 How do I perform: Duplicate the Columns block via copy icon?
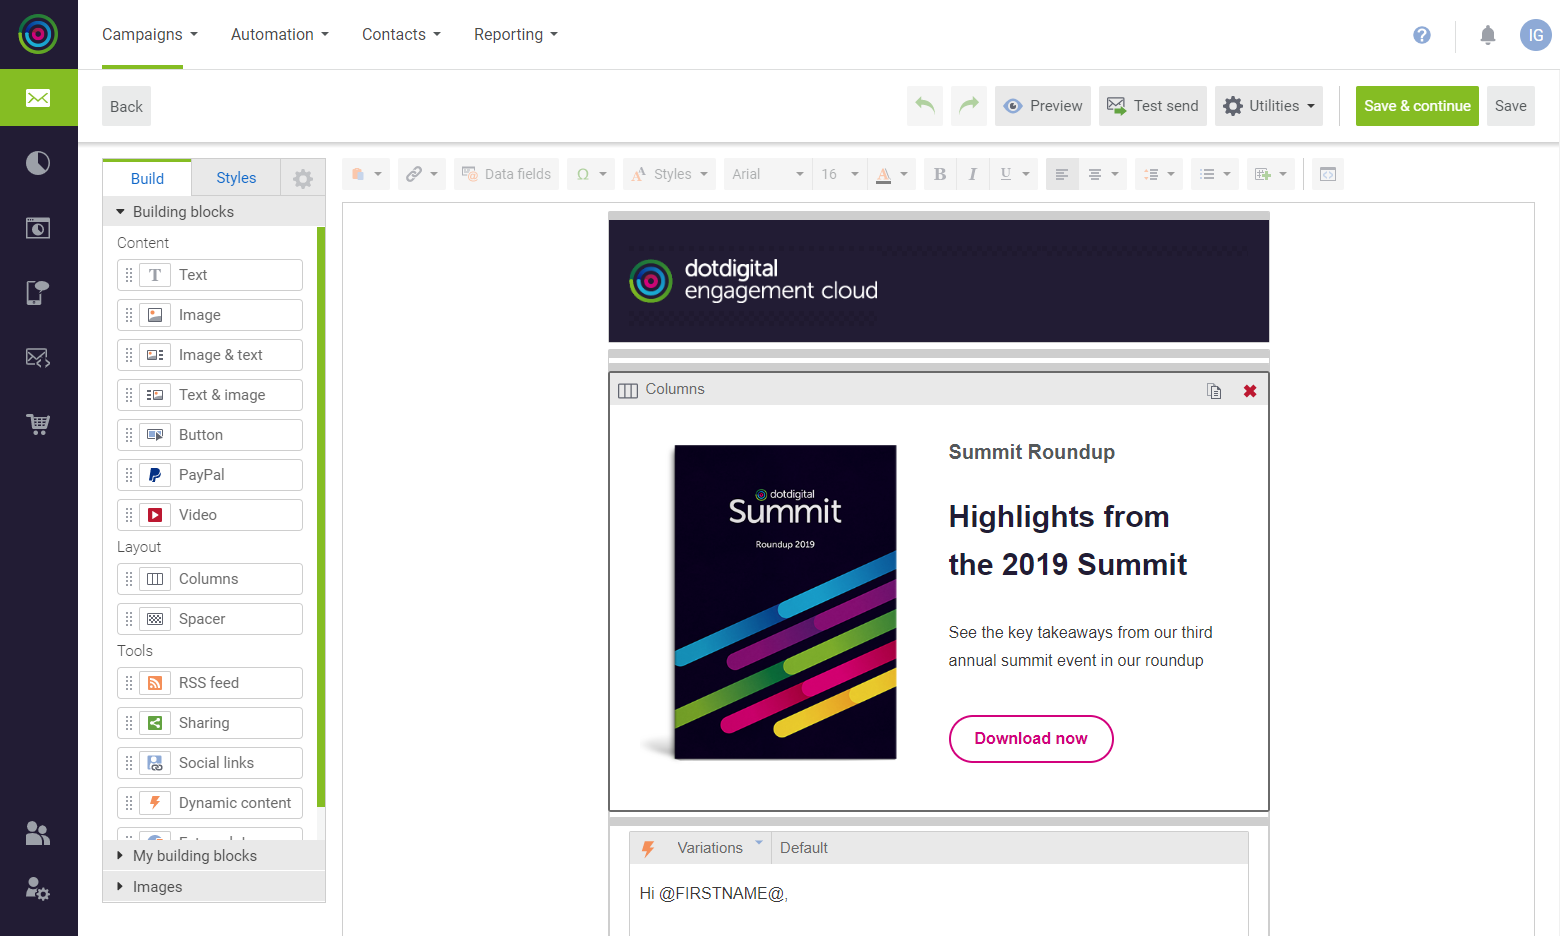pyautogui.click(x=1214, y=391)
